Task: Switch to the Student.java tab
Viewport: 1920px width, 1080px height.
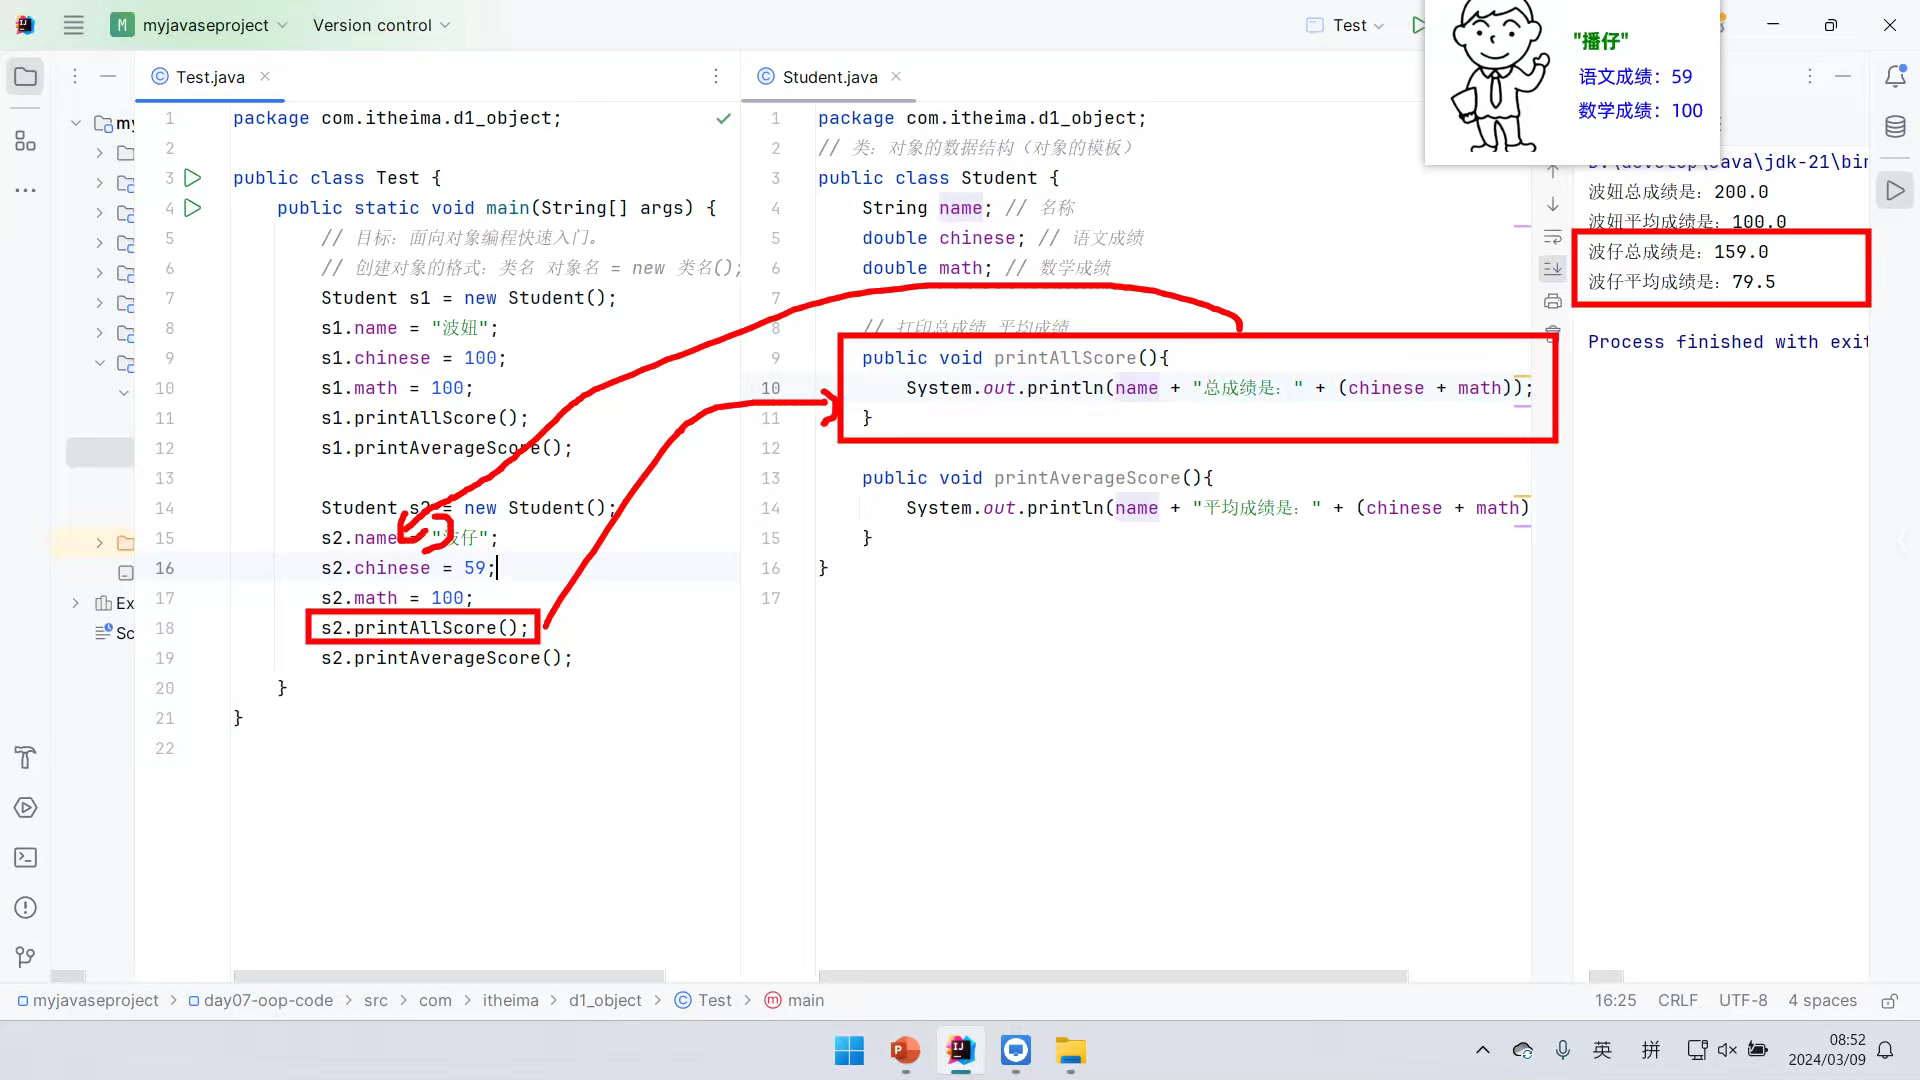Action: [829, 77]
